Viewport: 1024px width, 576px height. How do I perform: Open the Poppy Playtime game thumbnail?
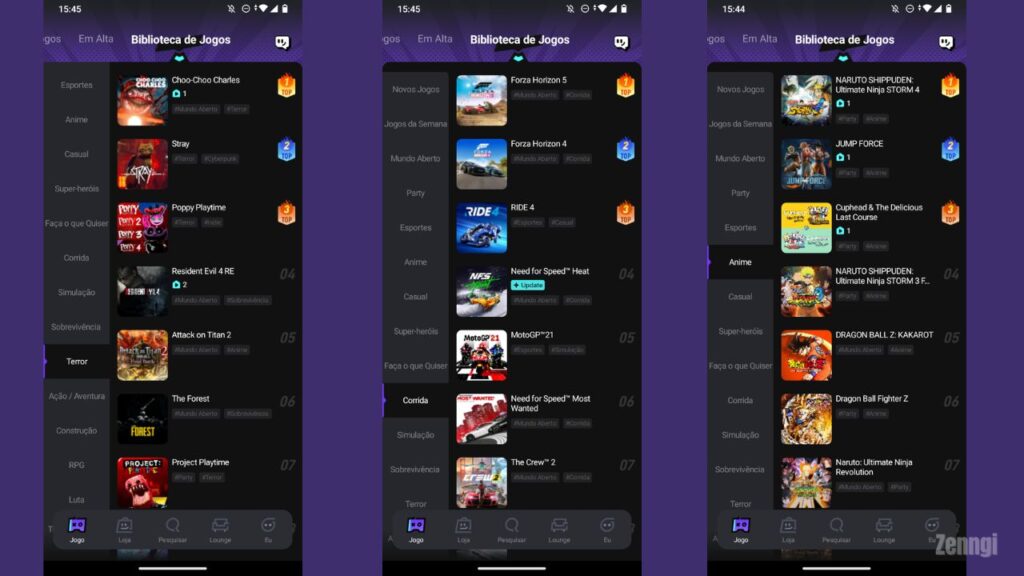coord(142,227)
